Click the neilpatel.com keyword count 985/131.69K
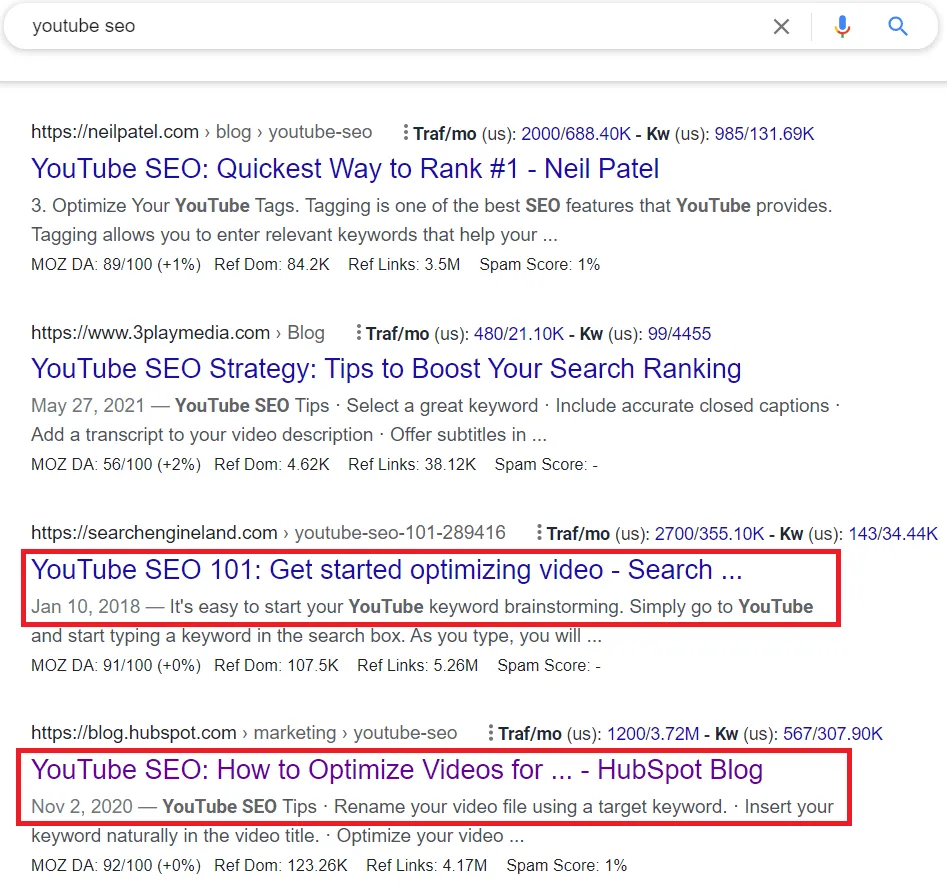This screenshot has height=887, width=947. pyautogui.click(x=764, y=133)
